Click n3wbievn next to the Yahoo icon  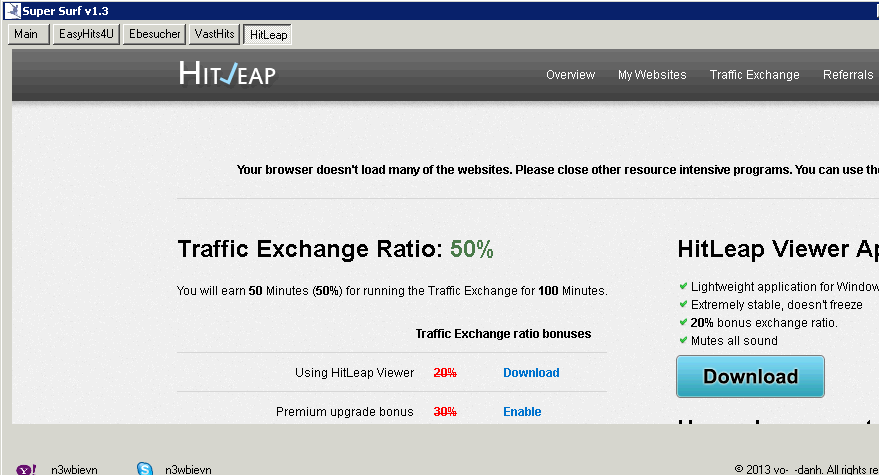[x=74, y=469]
